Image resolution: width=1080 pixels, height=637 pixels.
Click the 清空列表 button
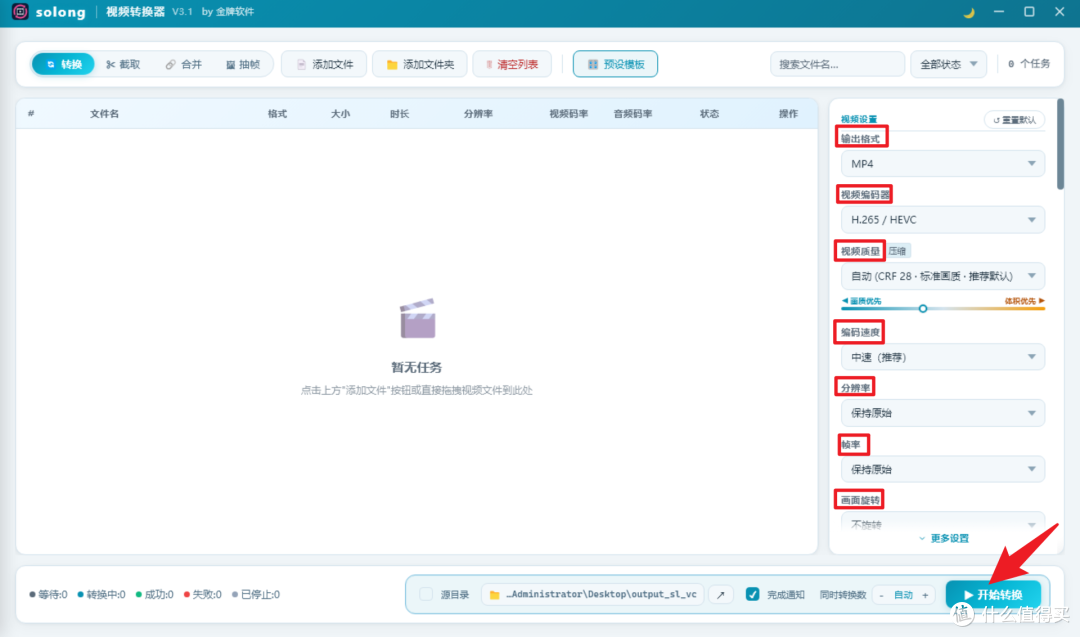512,64
